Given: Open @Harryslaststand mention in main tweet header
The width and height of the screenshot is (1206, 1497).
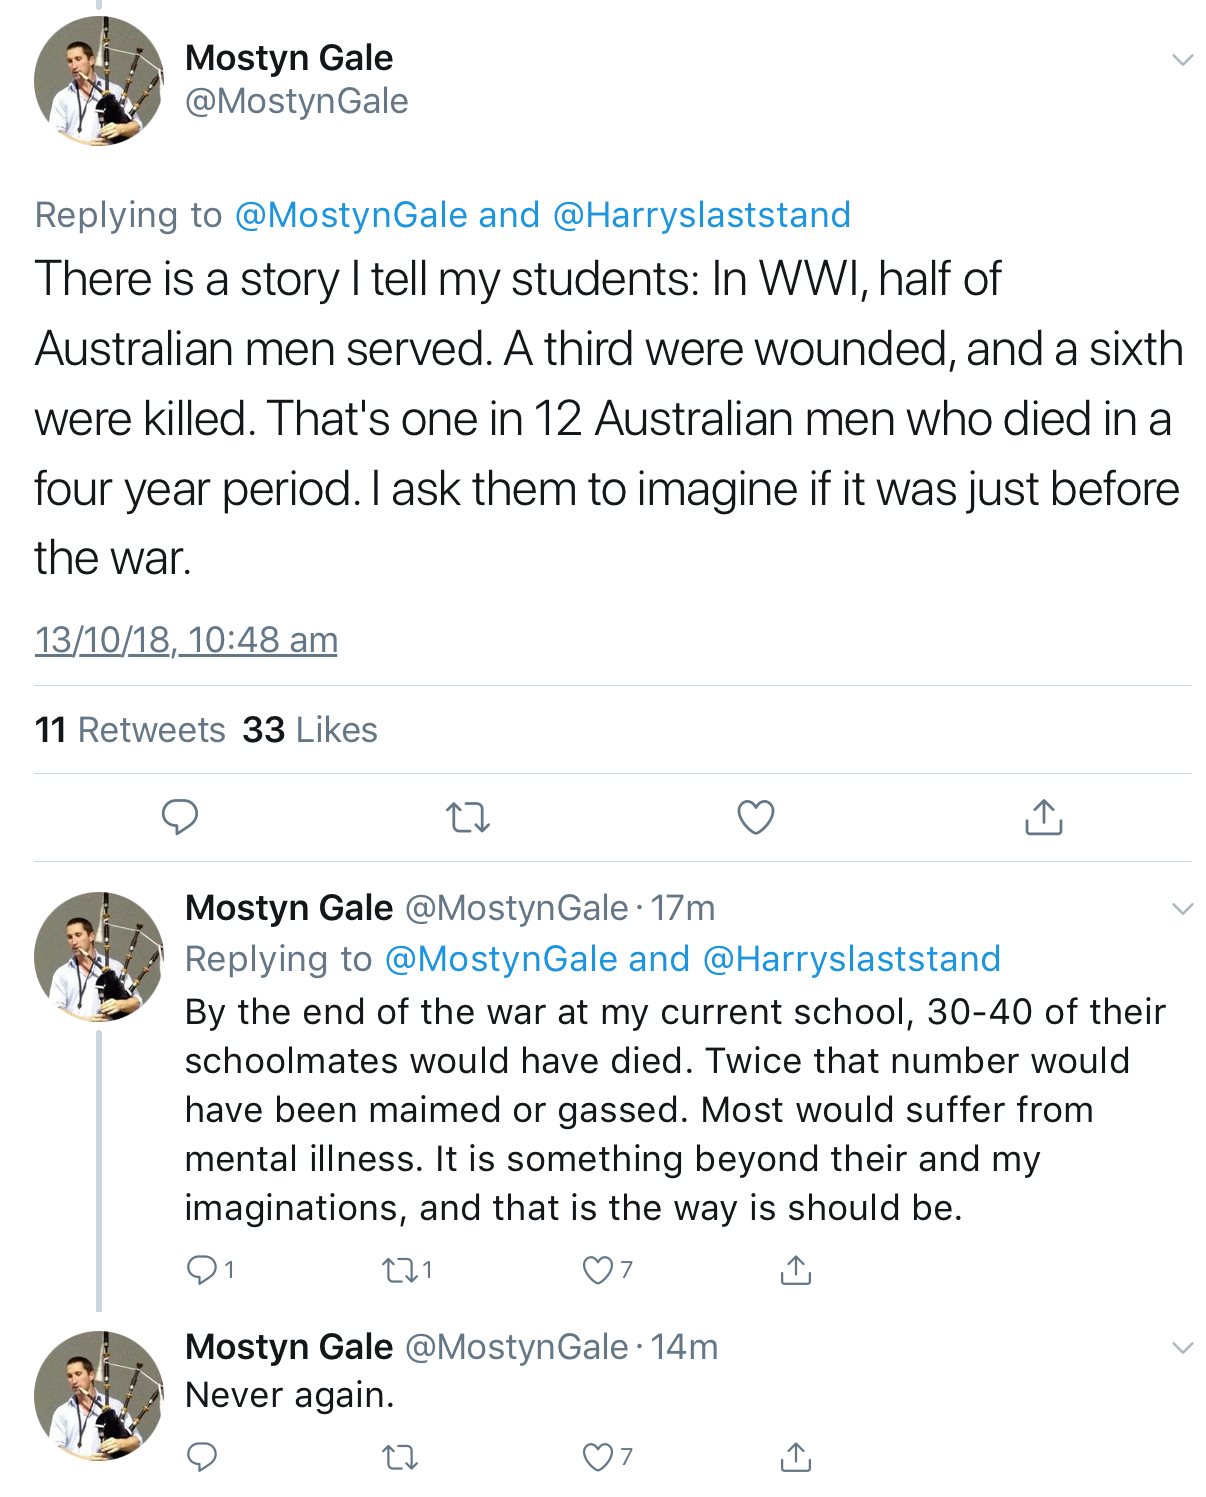Looking at the screenshot, I should click(701, 215).
